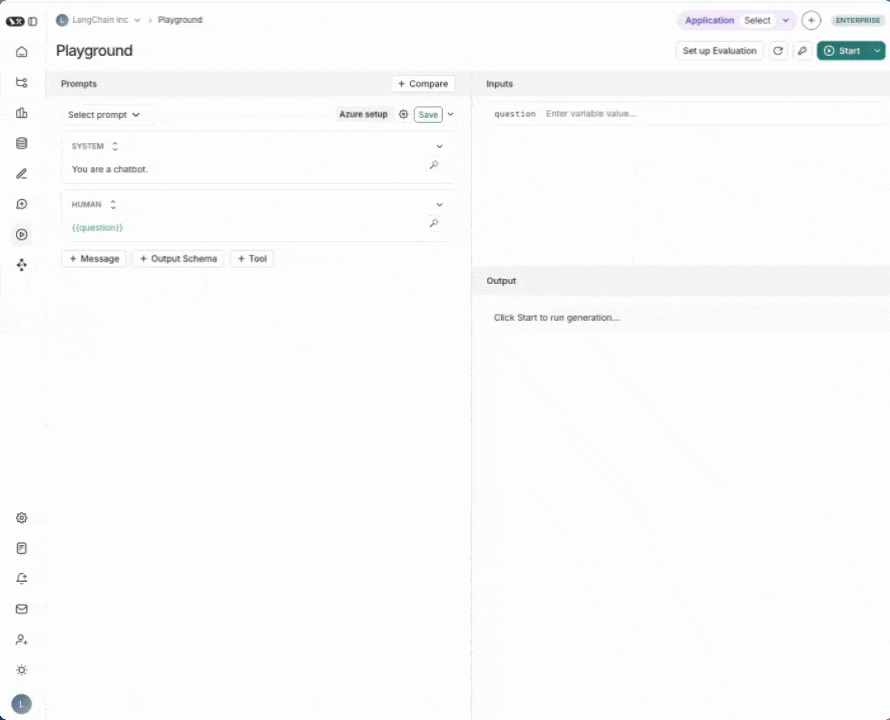
Task: Select the Annotation pencil icon
Action: 21,173
